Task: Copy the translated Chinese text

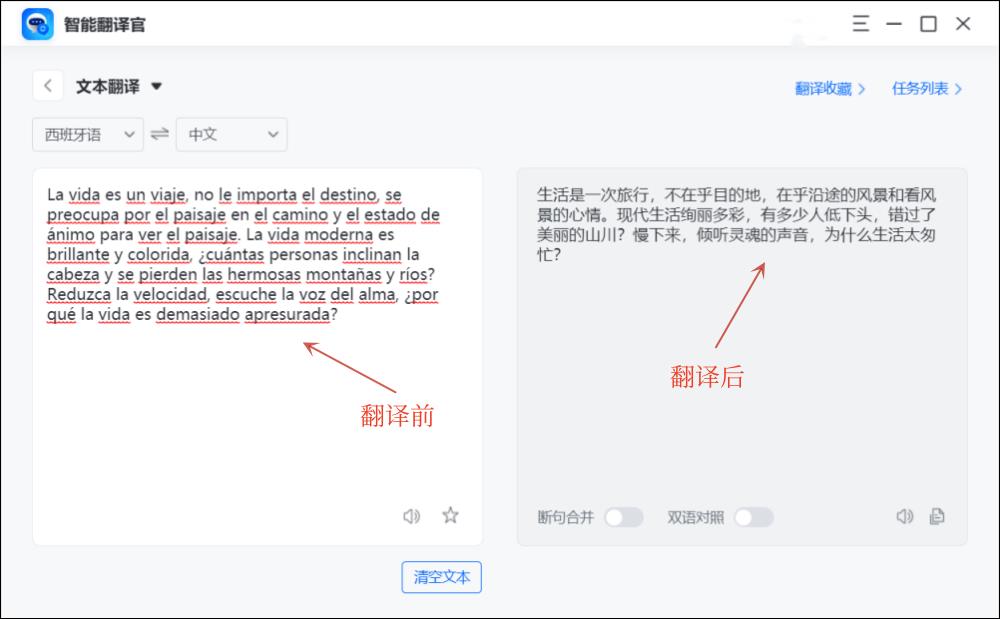Action: point(937,517)
